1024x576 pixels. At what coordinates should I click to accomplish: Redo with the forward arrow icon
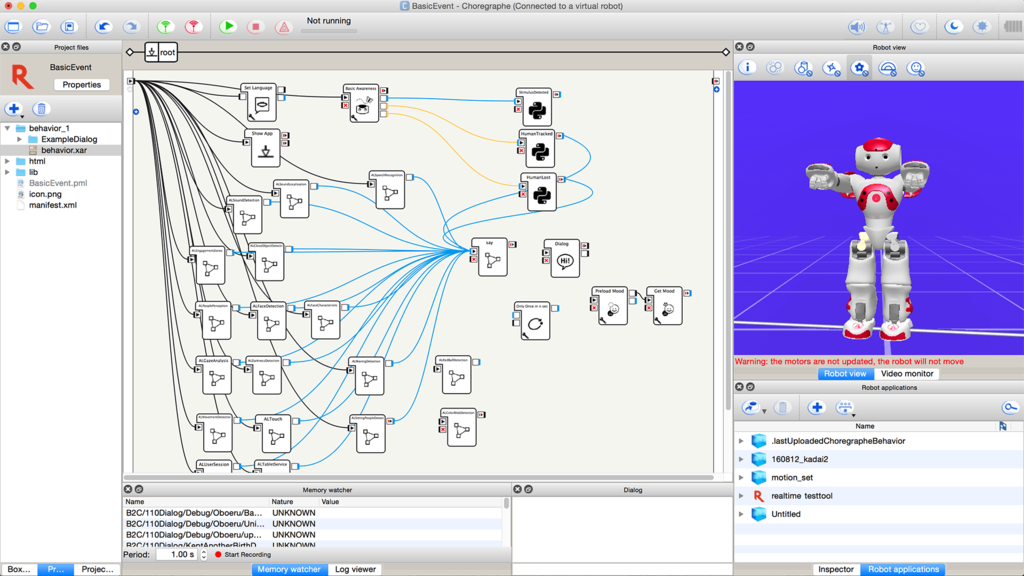pos(131,27)
